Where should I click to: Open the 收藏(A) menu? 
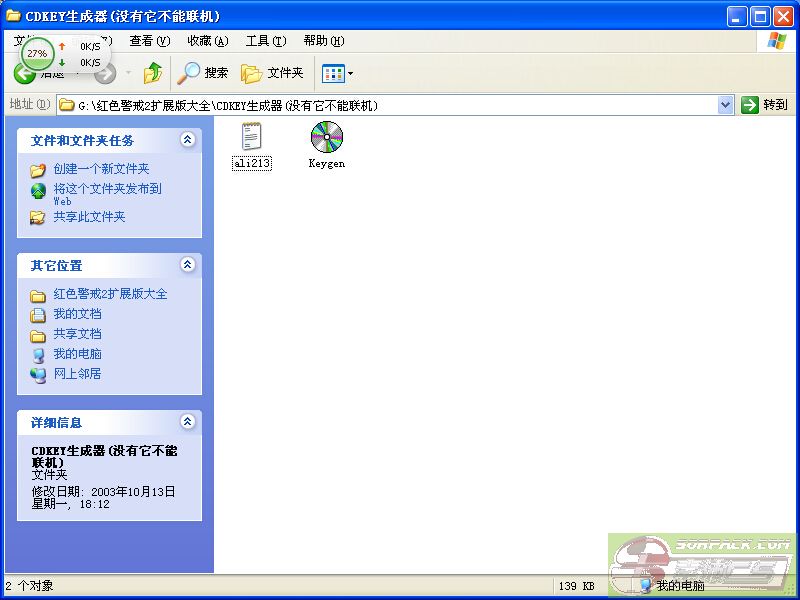point(207,41)
